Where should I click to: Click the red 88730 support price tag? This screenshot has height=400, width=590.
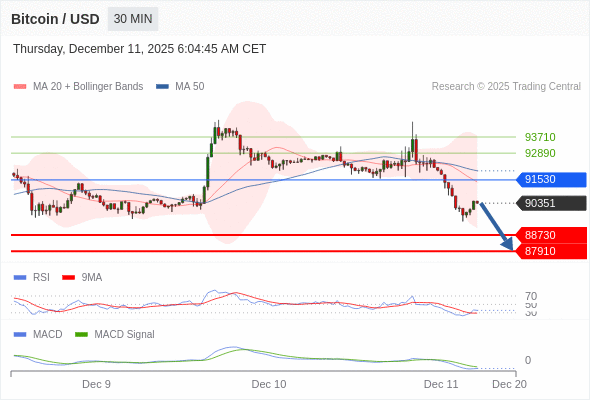[551, 235]
